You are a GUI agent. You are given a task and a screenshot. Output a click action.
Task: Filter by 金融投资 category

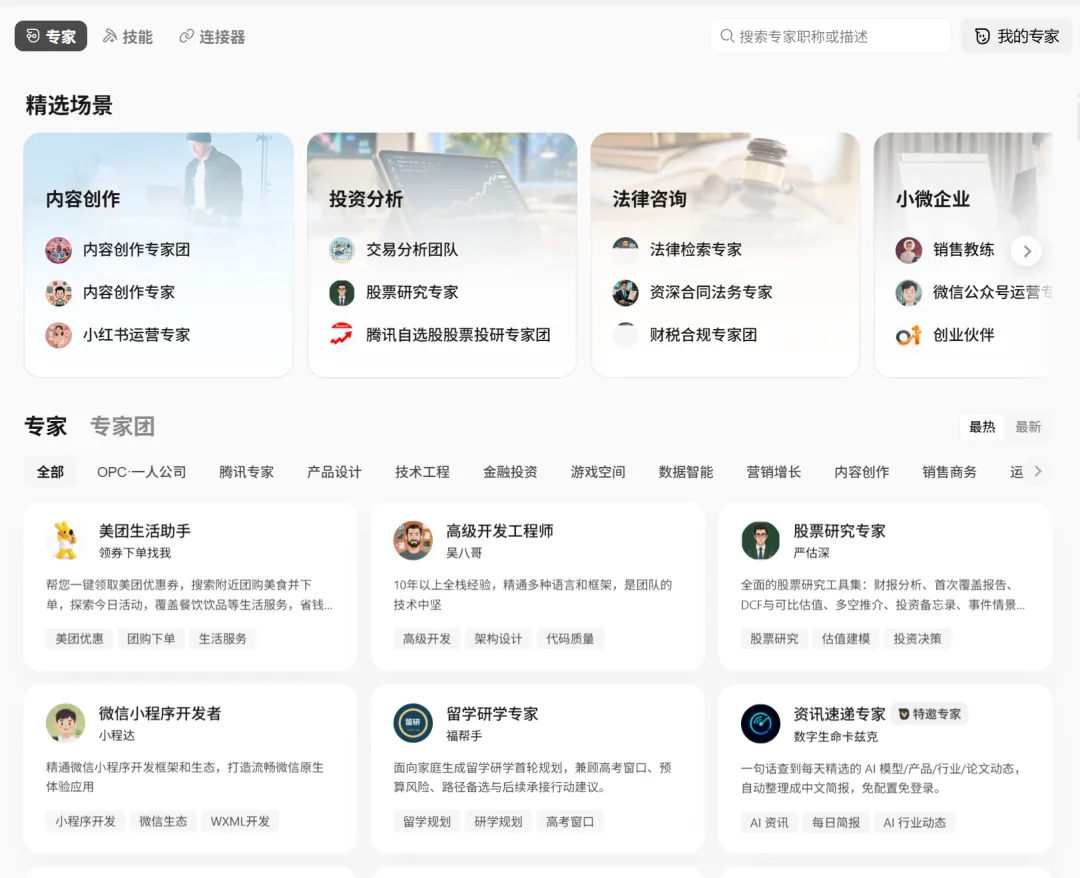(510, 472)
